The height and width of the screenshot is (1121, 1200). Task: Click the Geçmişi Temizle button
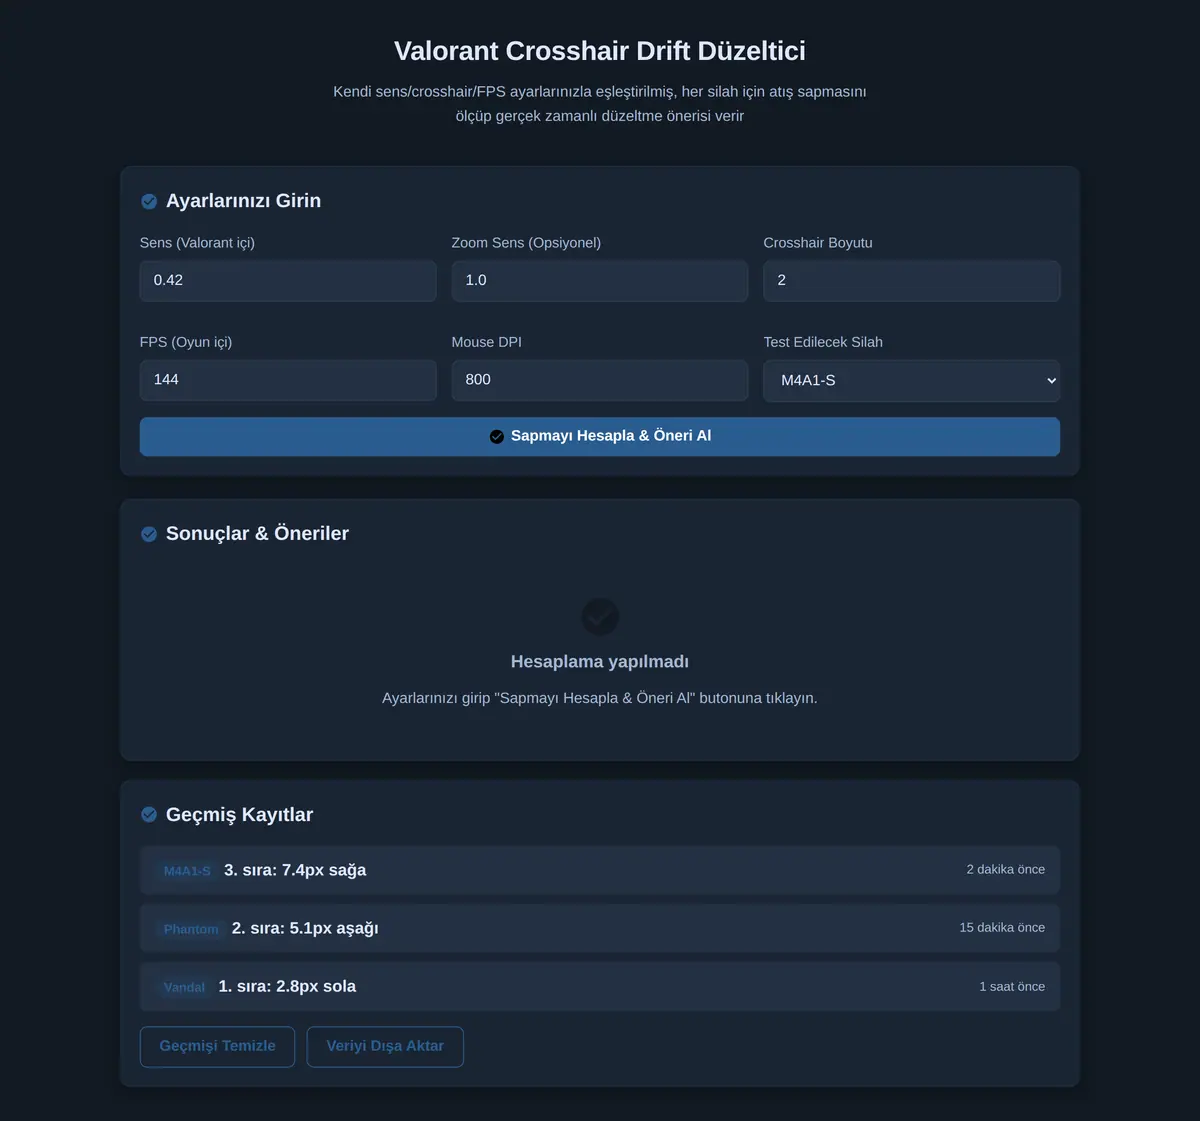click(217, 1046)
